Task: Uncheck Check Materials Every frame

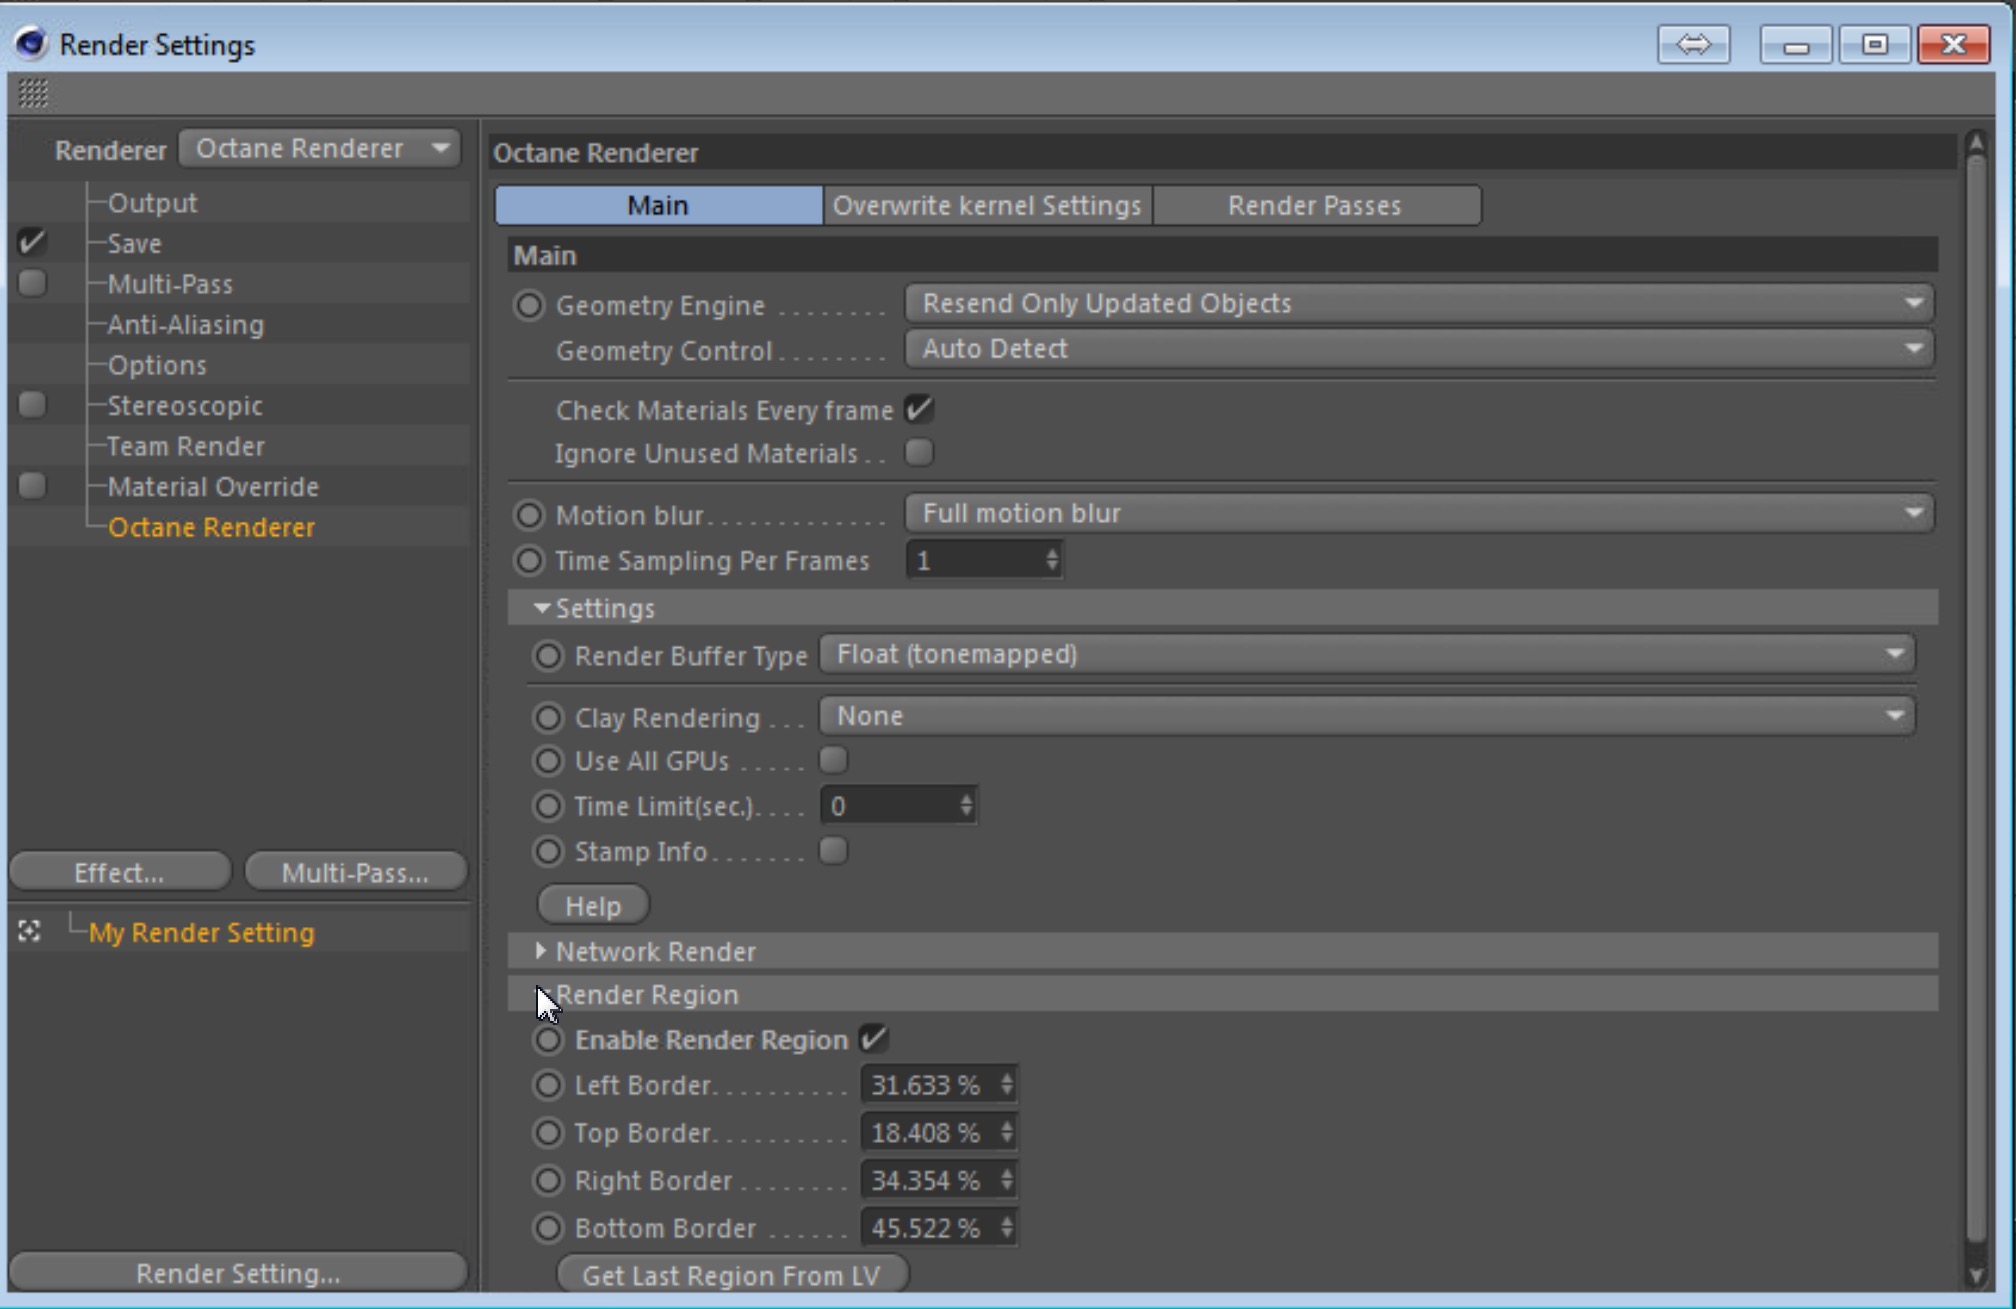Action: click(x=918, y=409)
